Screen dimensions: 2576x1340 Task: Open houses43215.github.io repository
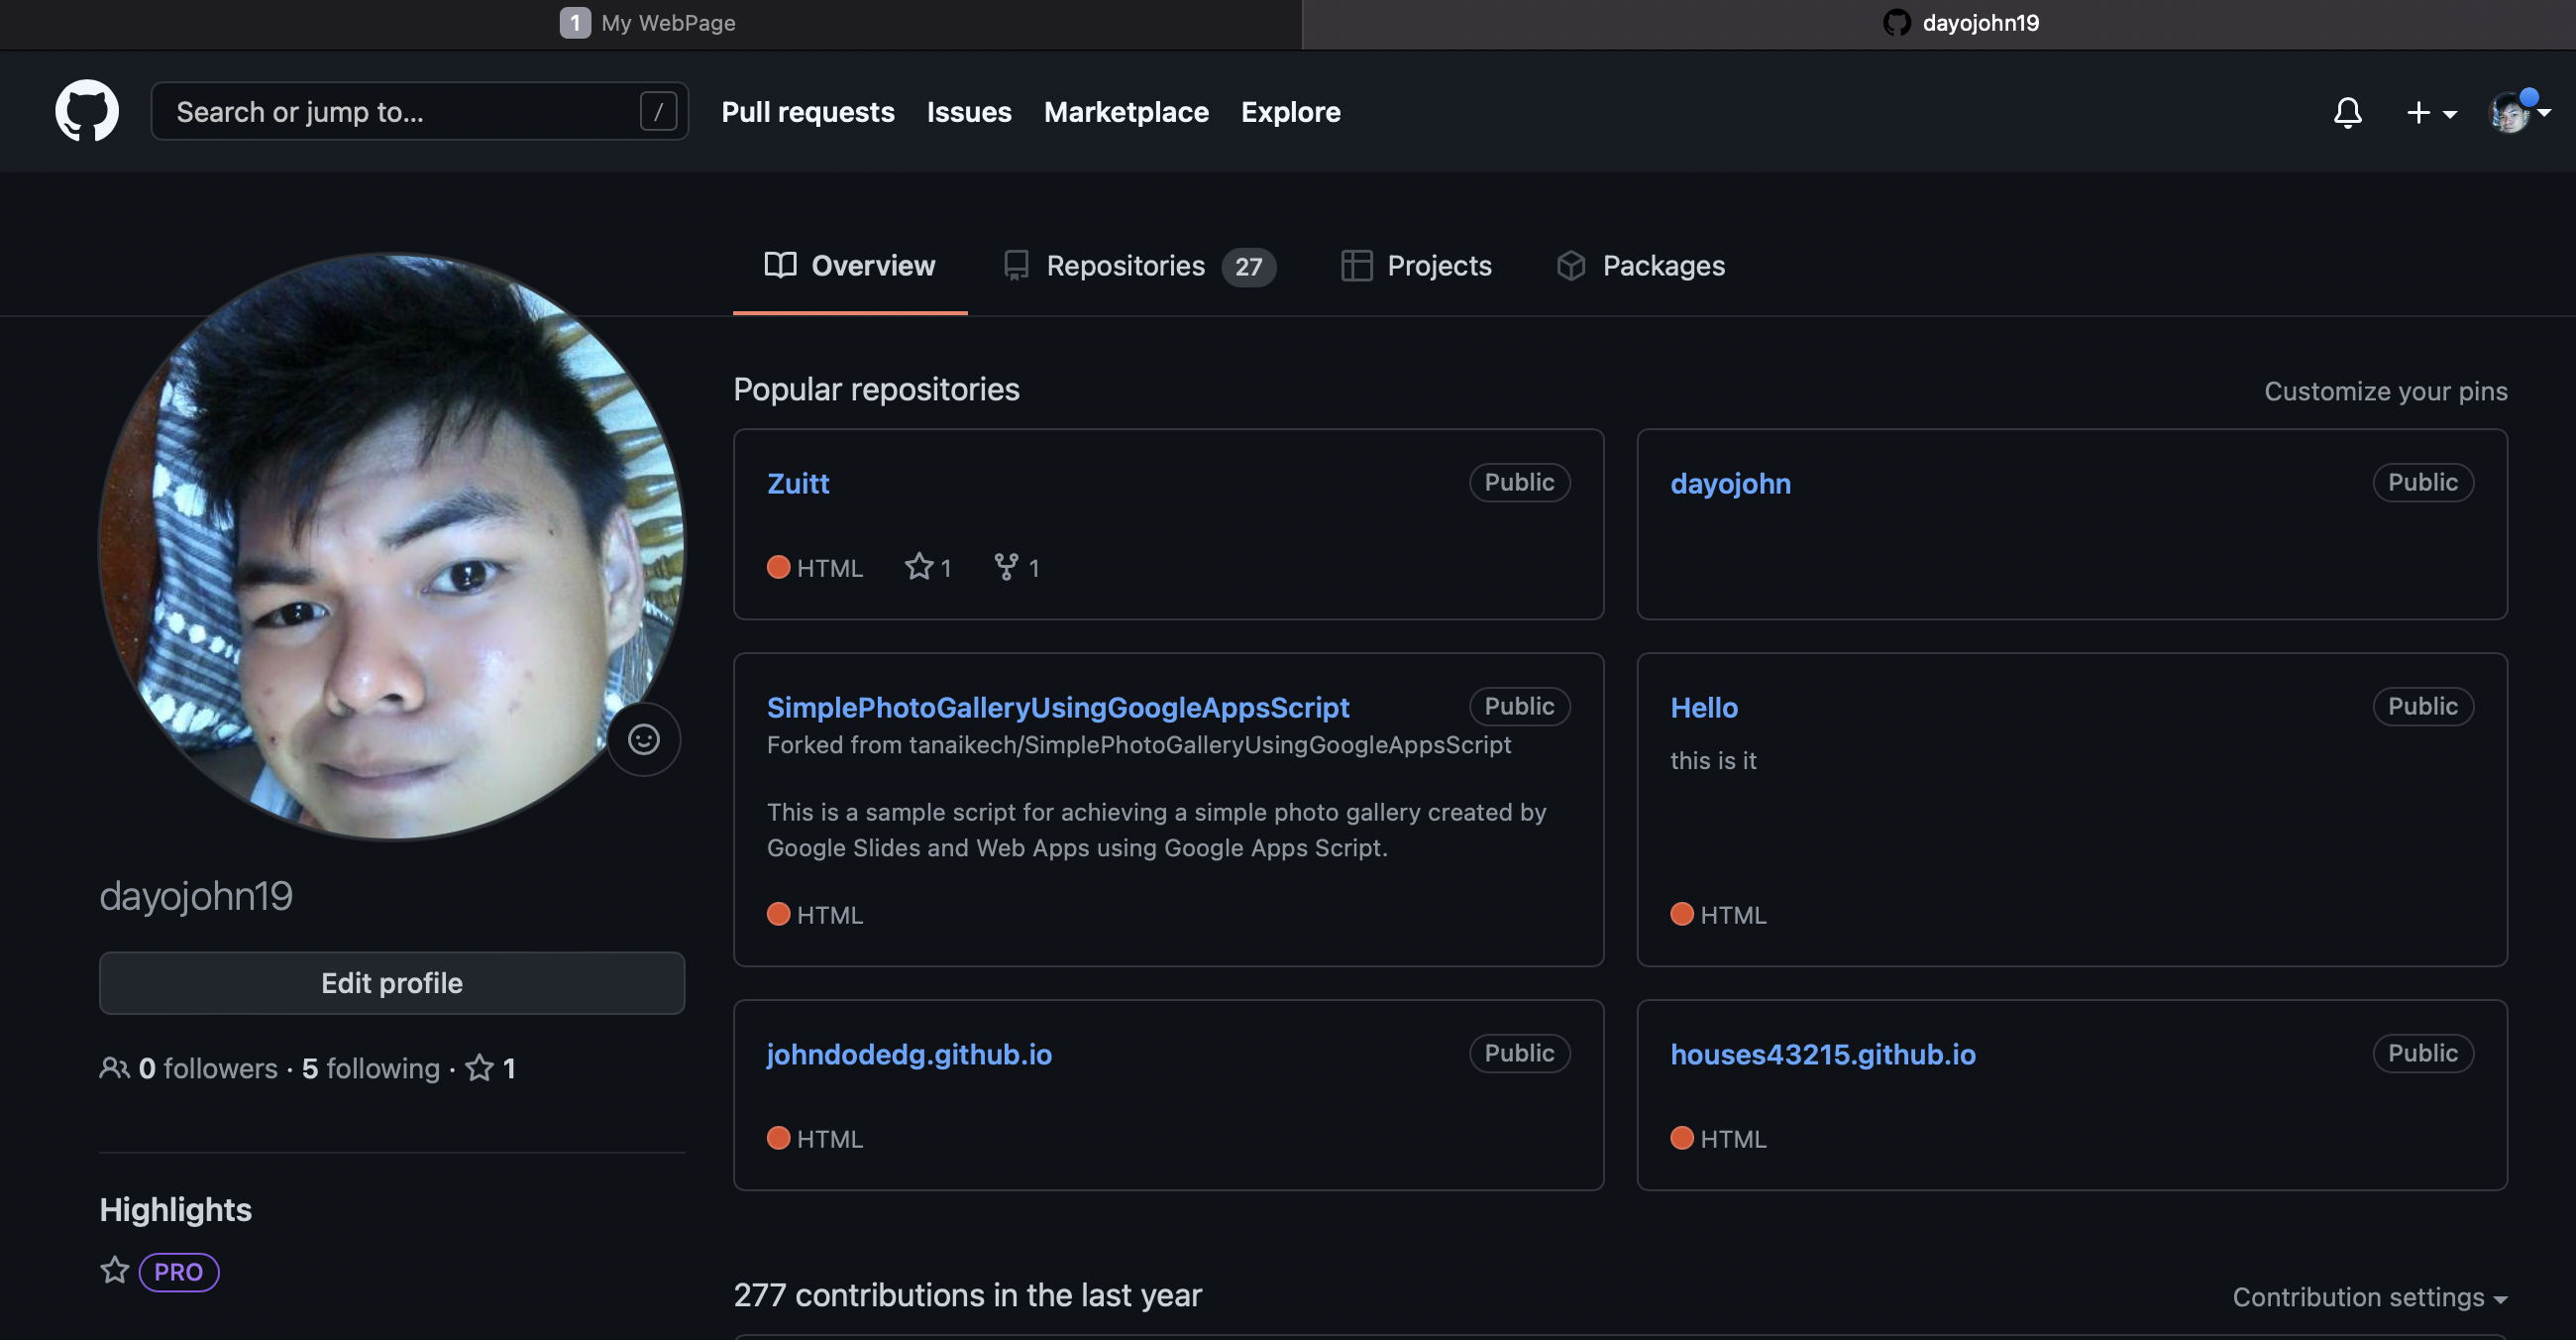(x=1823, y=1054)
